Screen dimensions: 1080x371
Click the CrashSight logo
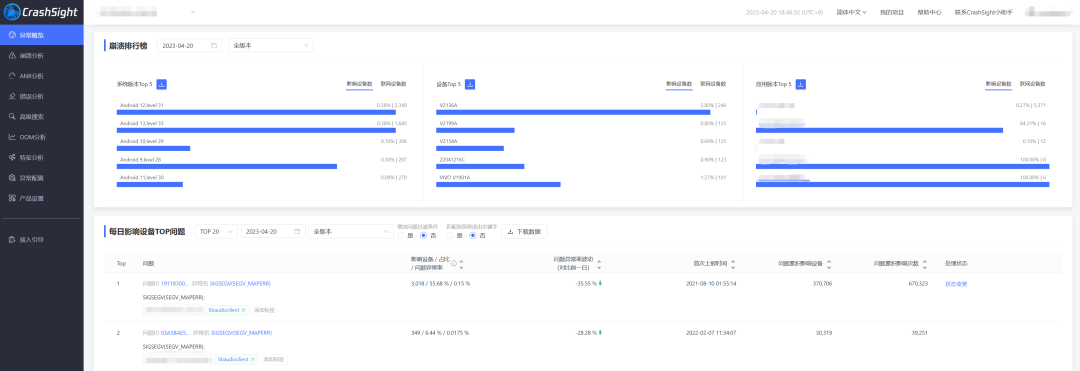(41, 12)
